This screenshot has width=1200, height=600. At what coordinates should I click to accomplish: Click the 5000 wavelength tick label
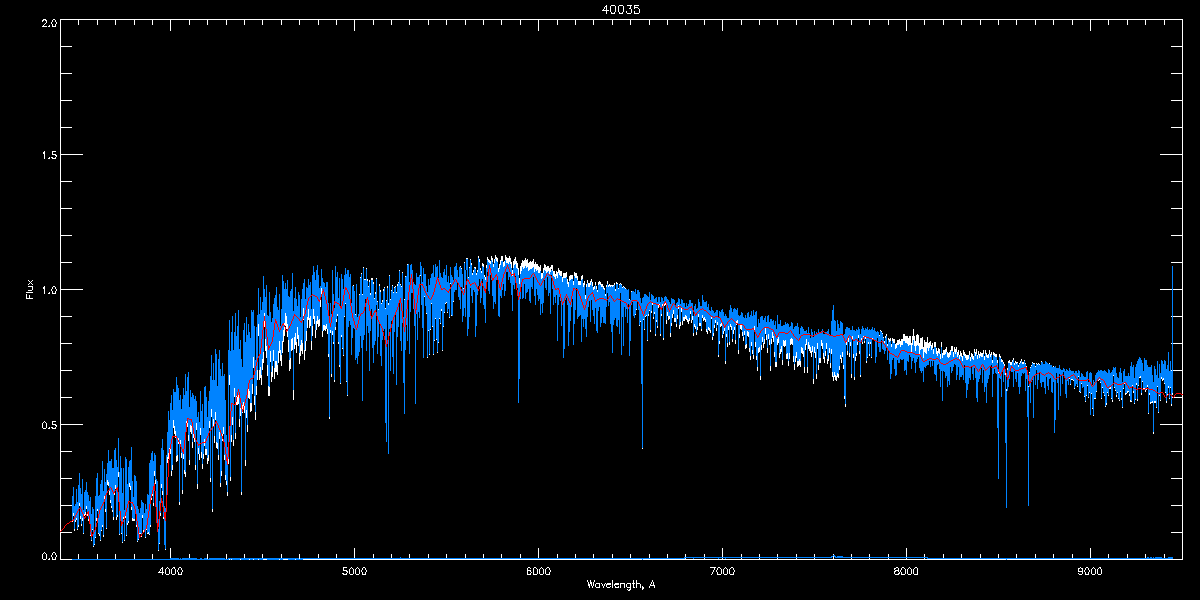tap(355, 571)
